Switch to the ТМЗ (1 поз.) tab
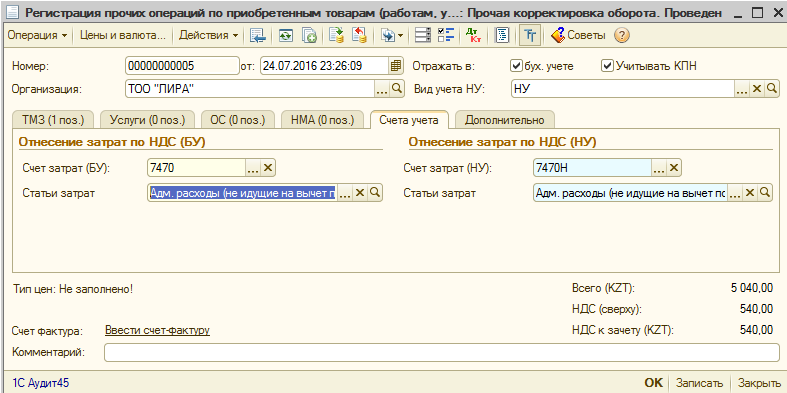This screenshot has height=393, width=787. tap(53, 120)
